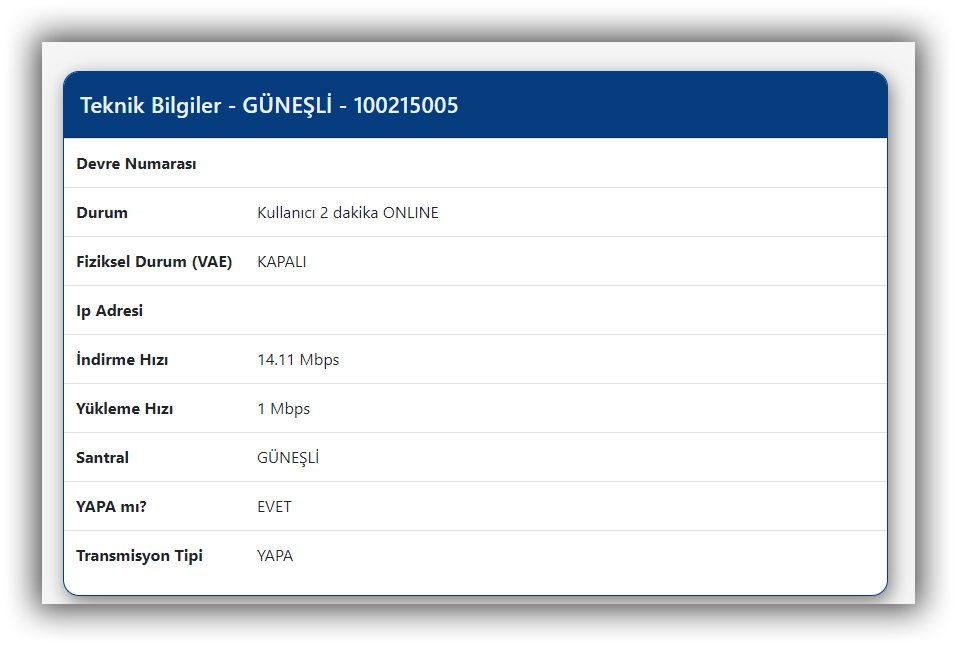Click the Devre Numarası label

(136, 164)
